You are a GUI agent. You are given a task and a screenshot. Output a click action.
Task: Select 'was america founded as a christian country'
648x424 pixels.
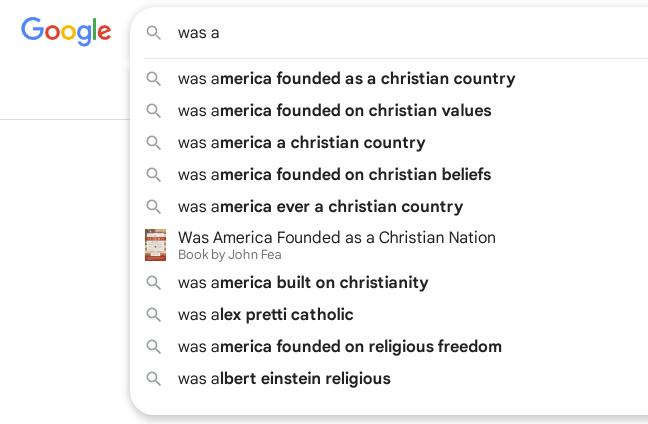346,78
